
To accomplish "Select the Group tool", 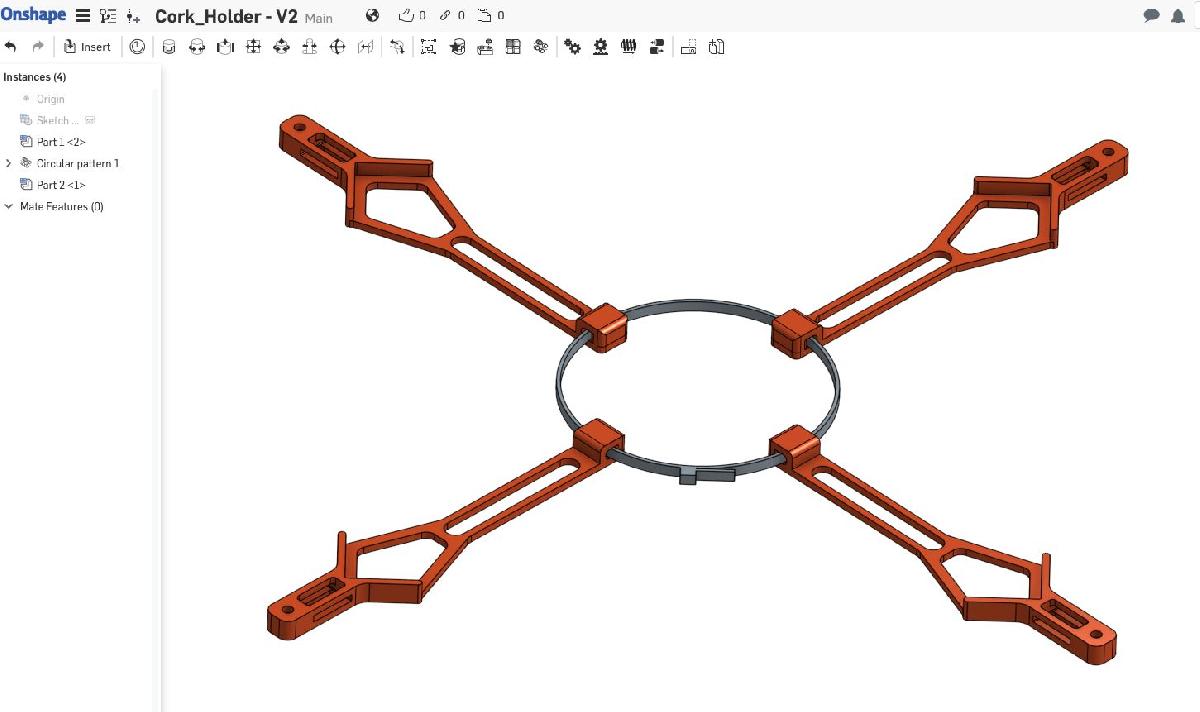I will tap(428, 46).
